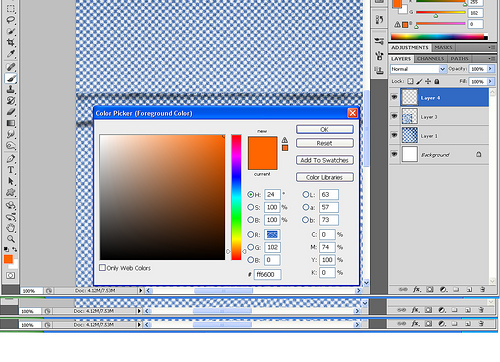Reset to default black and white colors
500x362 pixels.
click(x=6, y=249)
